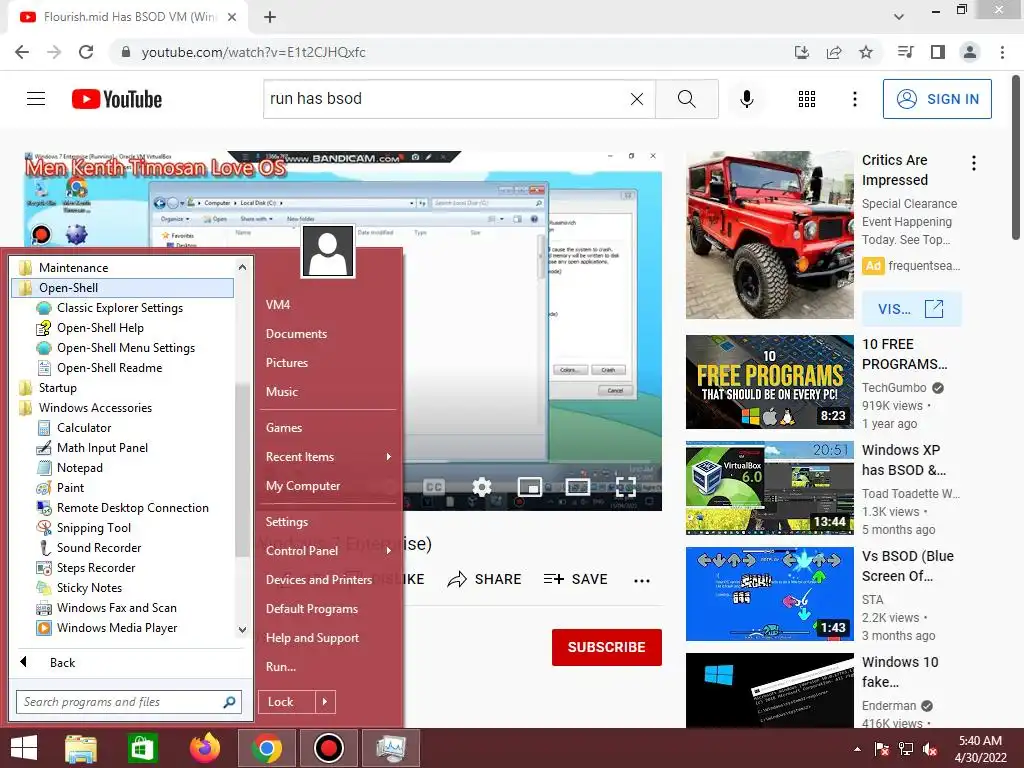
Task: Open File Explorer from the taskbar
Action: [x=80, y=748]
